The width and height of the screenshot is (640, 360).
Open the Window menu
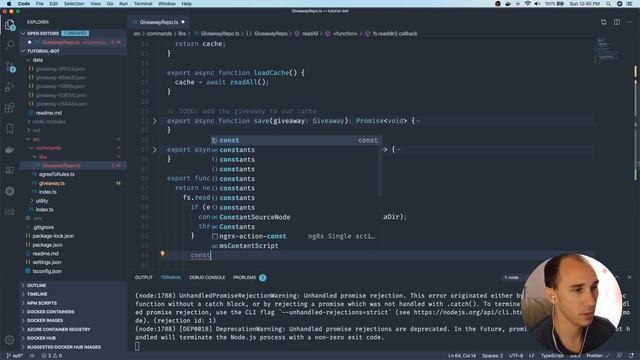(167, 4)
